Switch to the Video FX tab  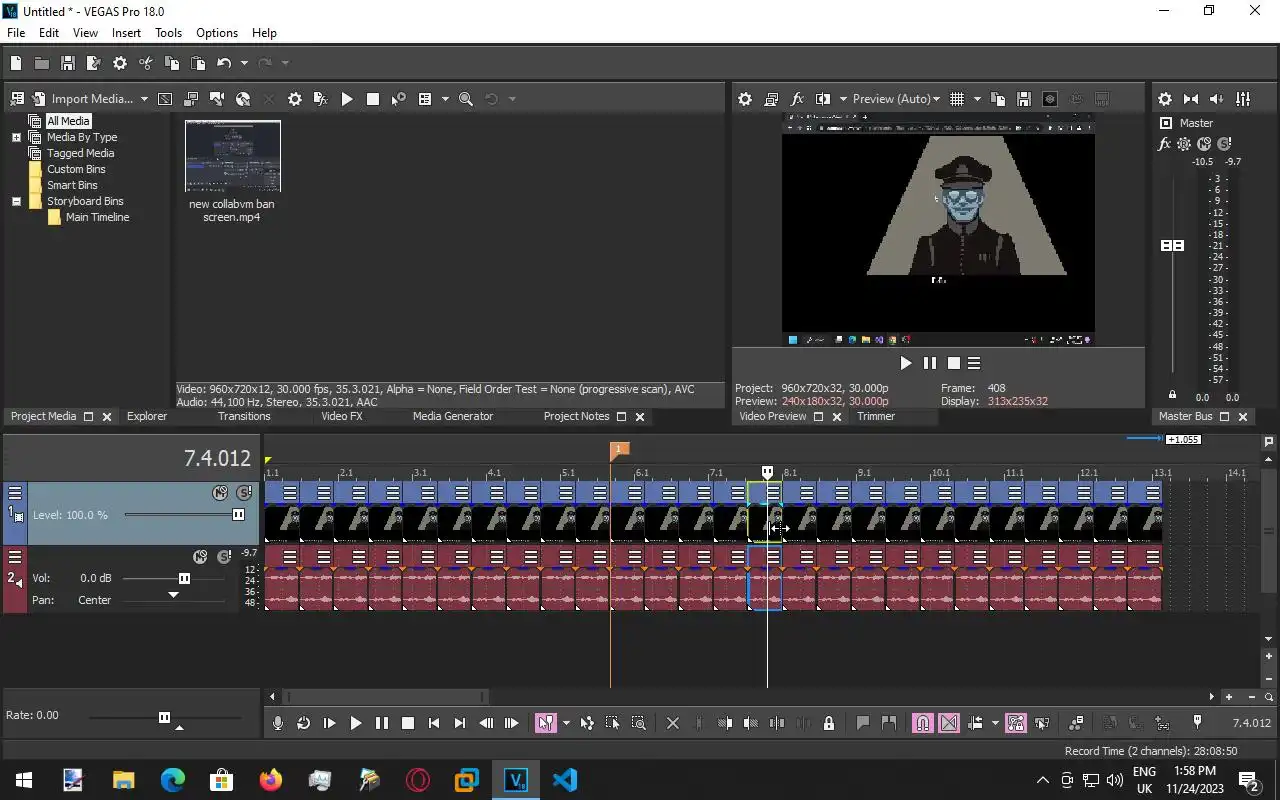(341, 416)
